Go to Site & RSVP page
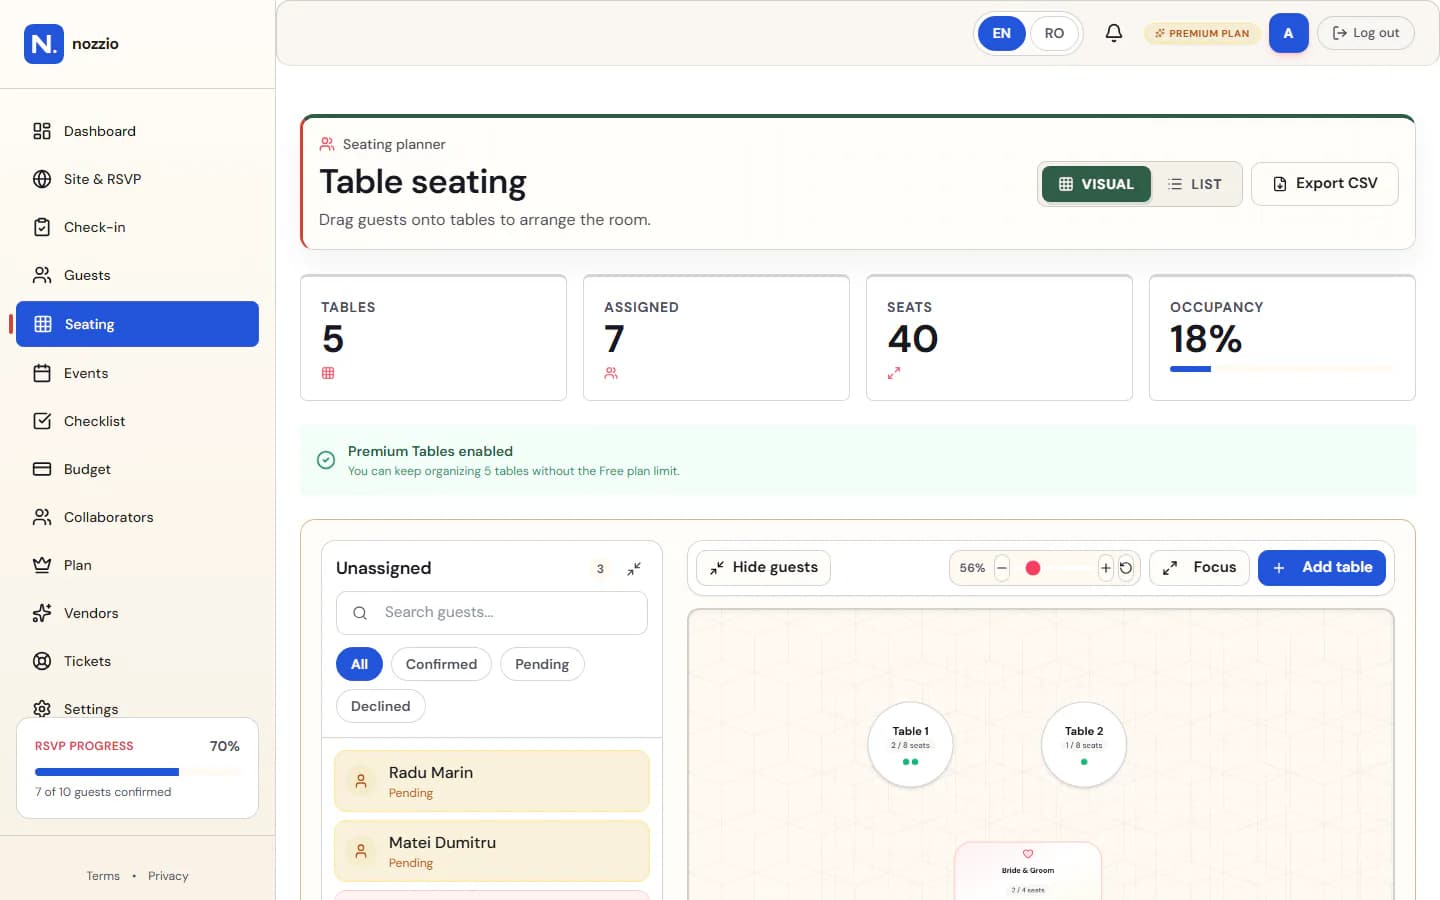 click(137, 179)
